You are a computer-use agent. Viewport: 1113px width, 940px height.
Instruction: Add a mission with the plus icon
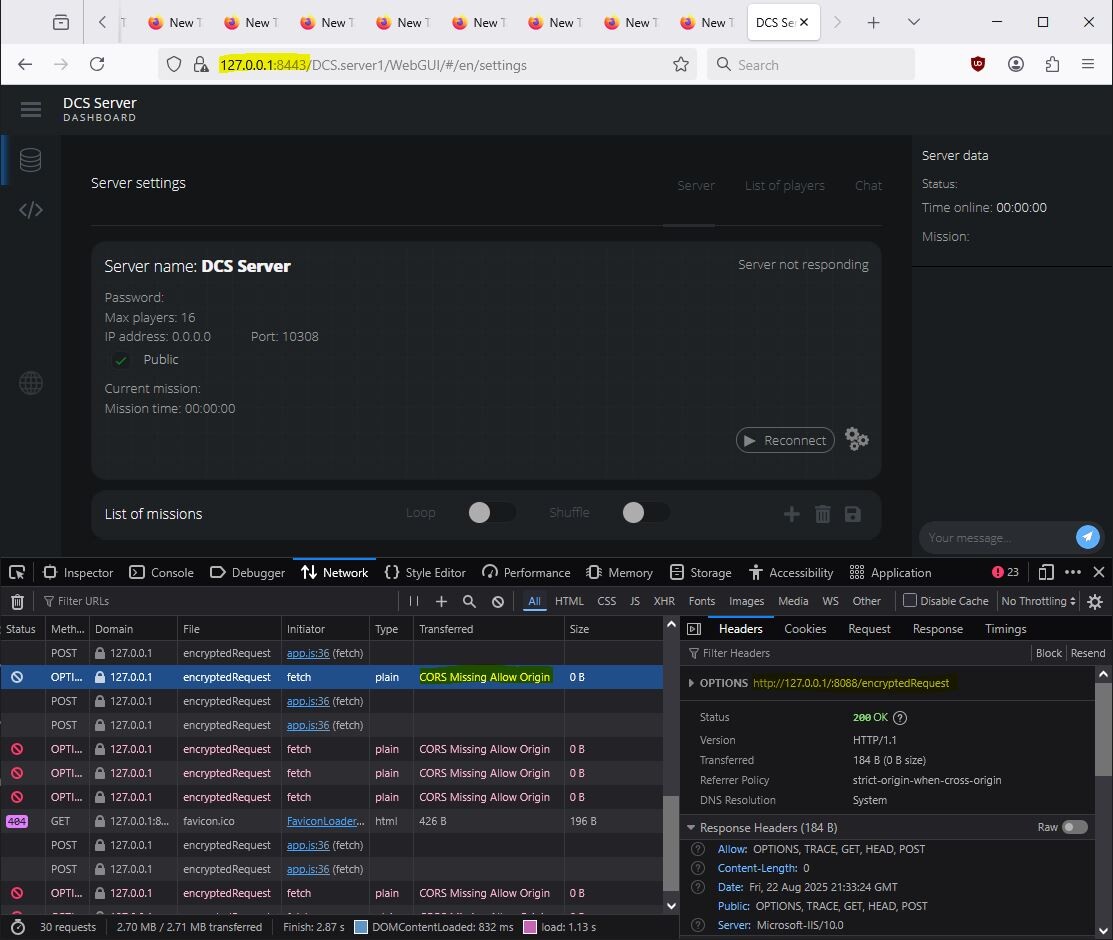[x=791, y=514]
